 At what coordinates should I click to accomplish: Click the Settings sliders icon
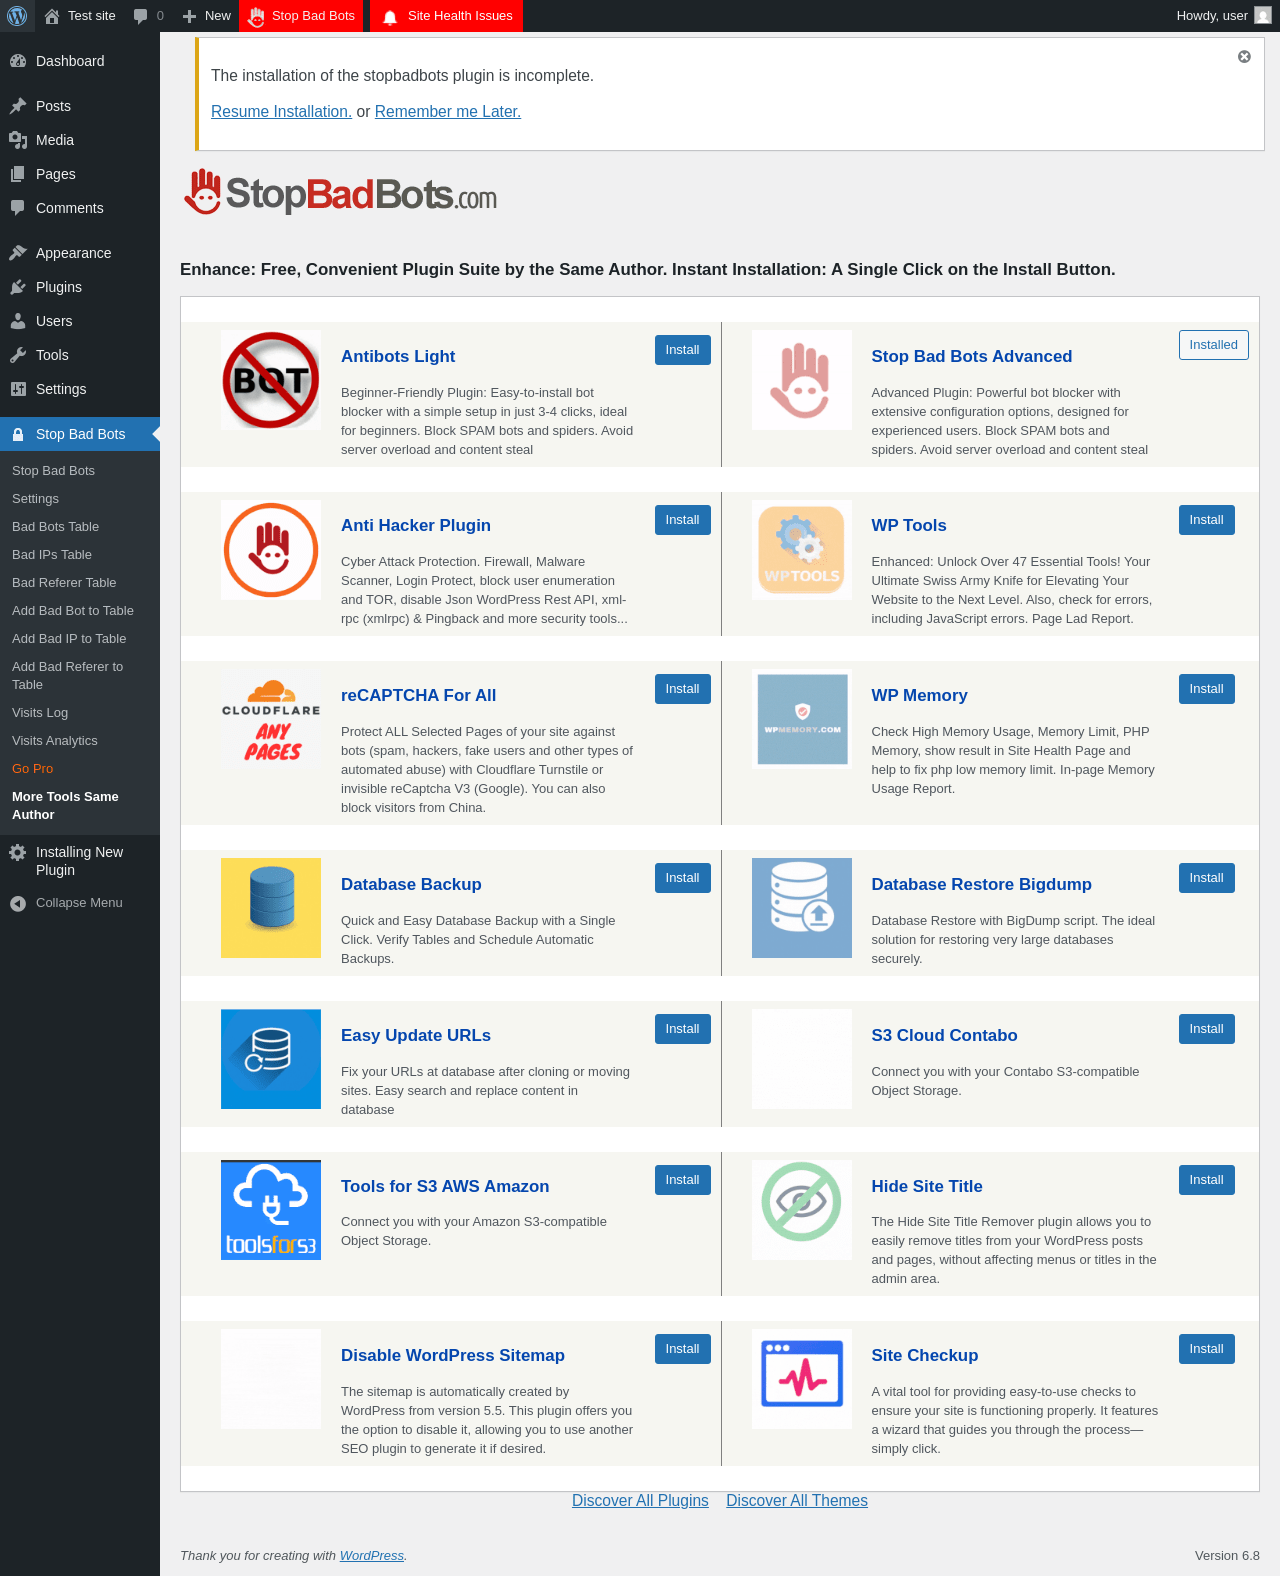pyautogui.click(x=18, y=389)
